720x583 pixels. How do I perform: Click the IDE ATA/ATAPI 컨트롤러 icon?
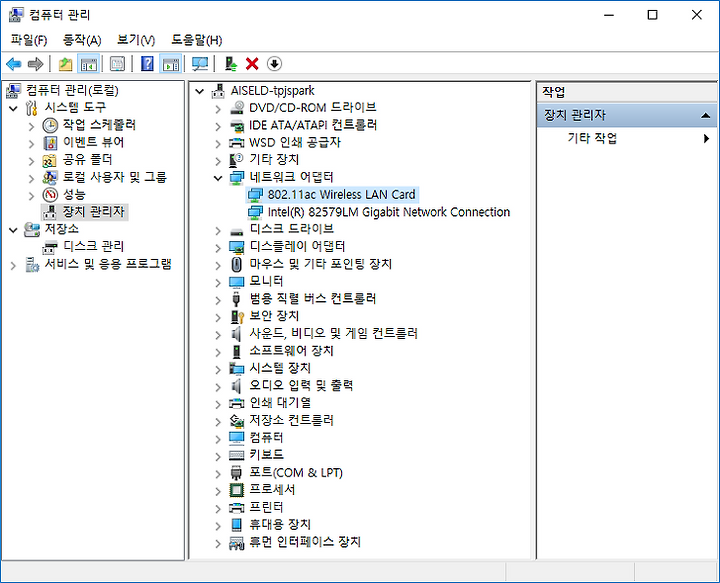click(236, 125)
